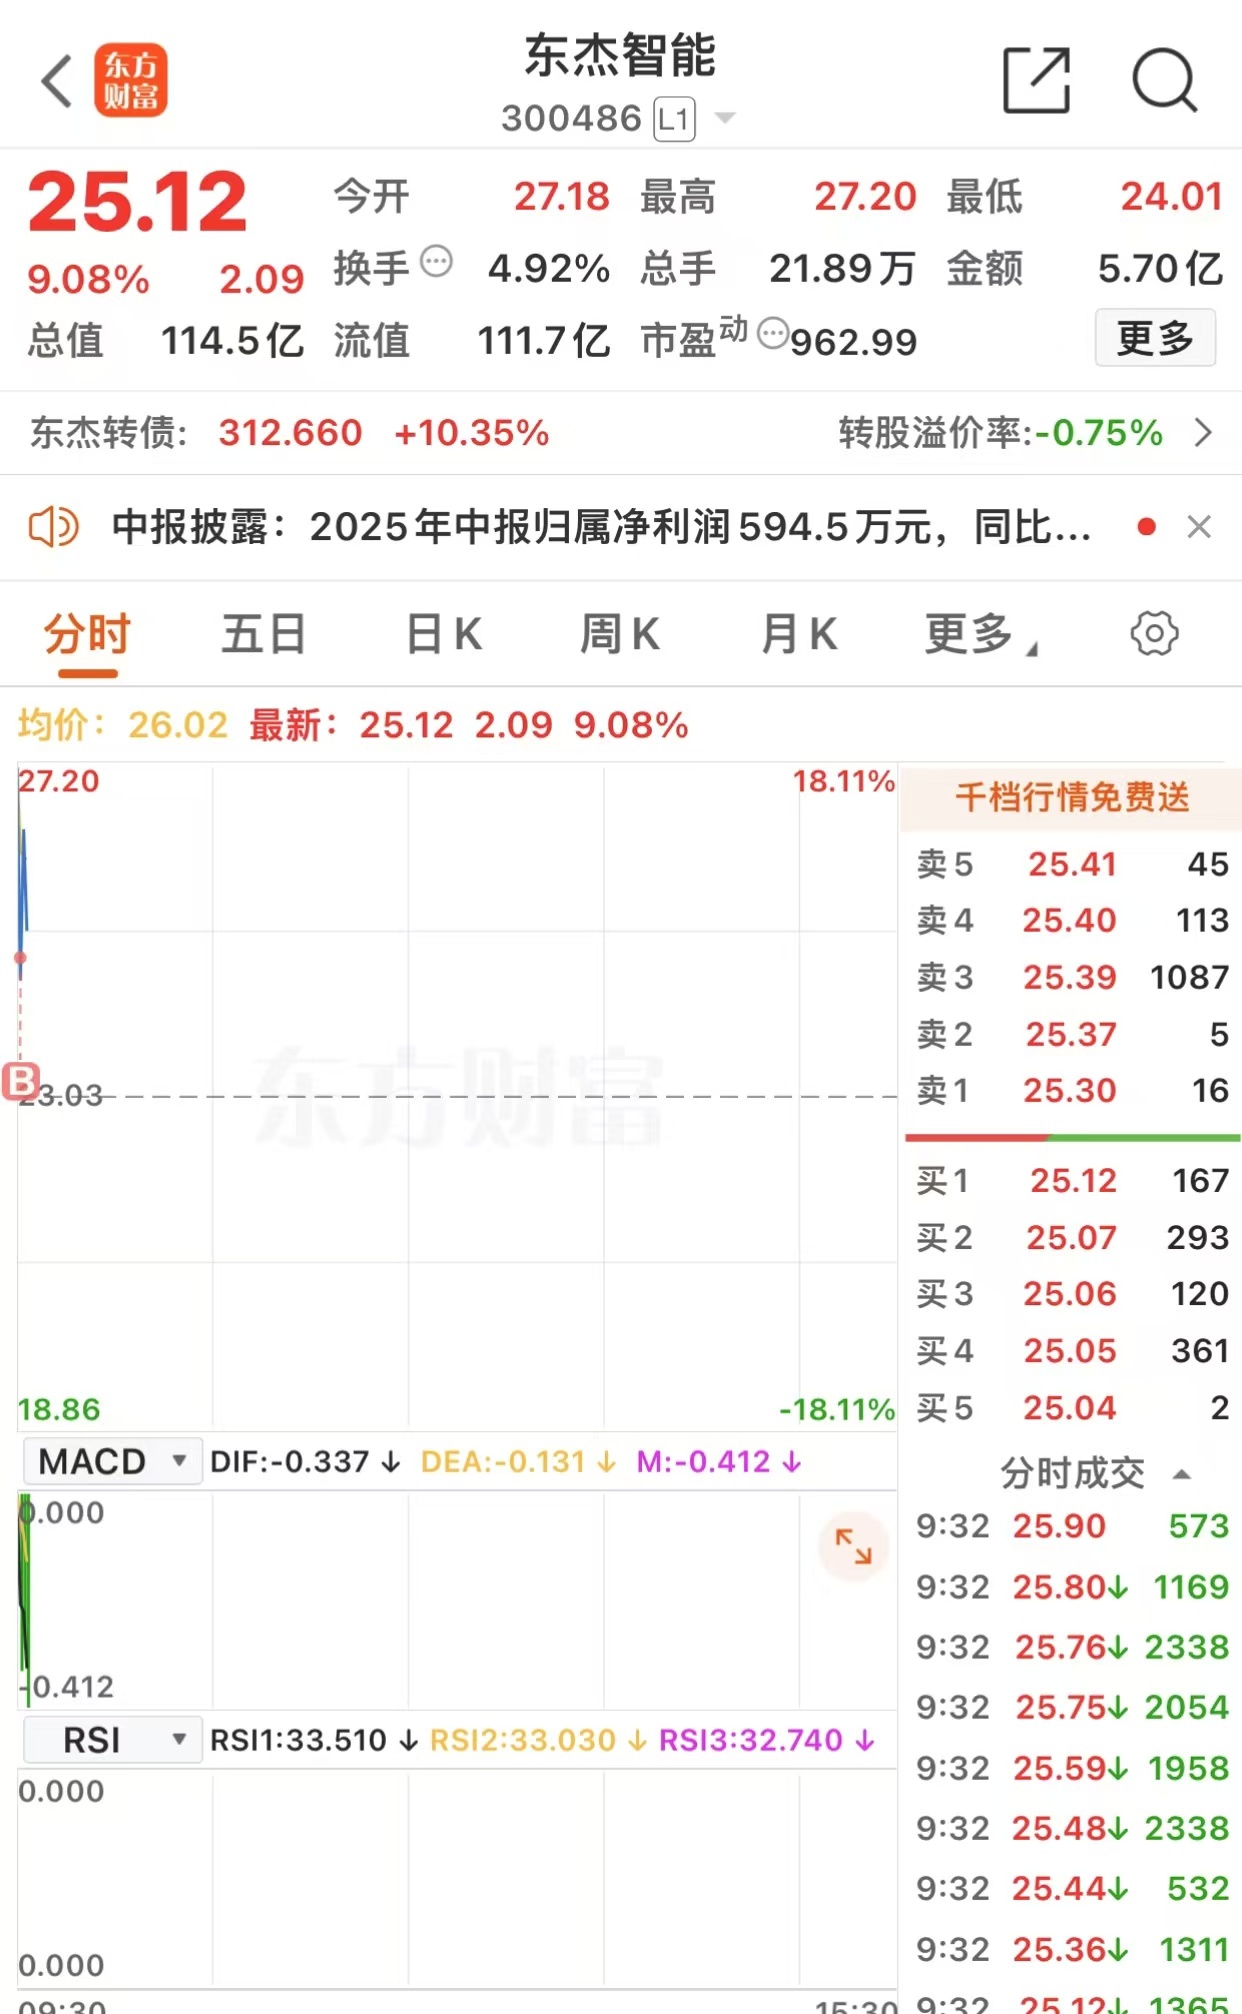Tap trade row 25.44 volume 532
The width and height of the screenshot is (1242, 2014).
click(x=1072, y=1888)
